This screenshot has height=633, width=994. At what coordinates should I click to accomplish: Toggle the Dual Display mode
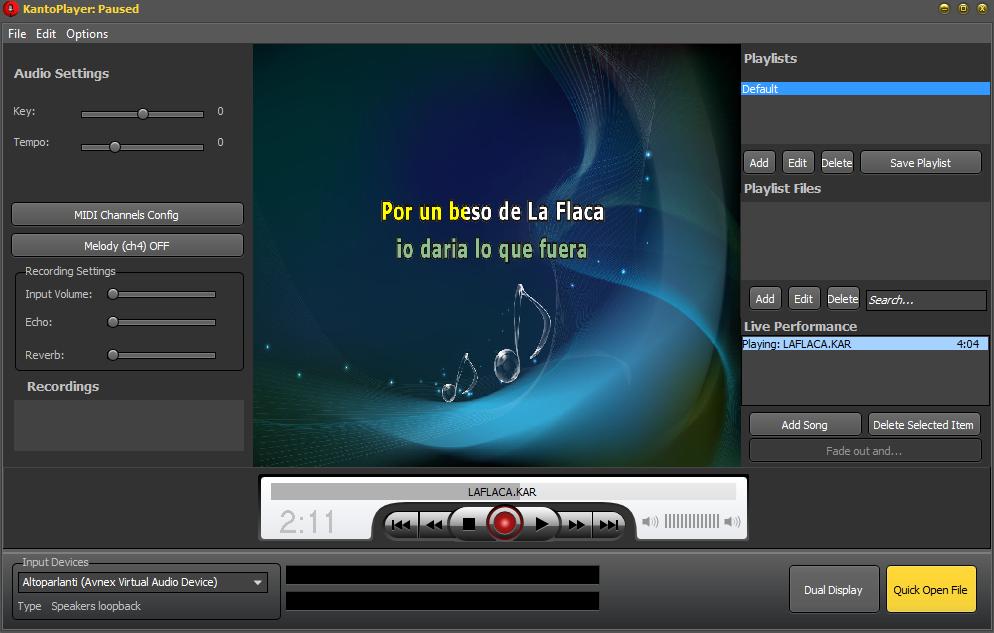[x=833, y=590]
